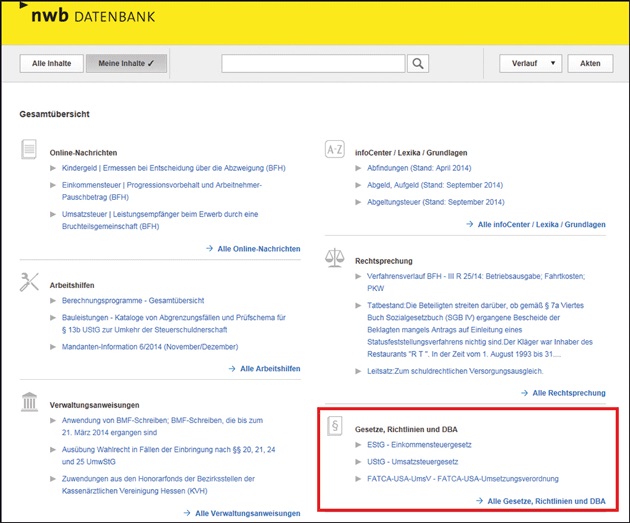630x523 pixels.
Task: Click the magnifier search button
Action: click(417, 63)
